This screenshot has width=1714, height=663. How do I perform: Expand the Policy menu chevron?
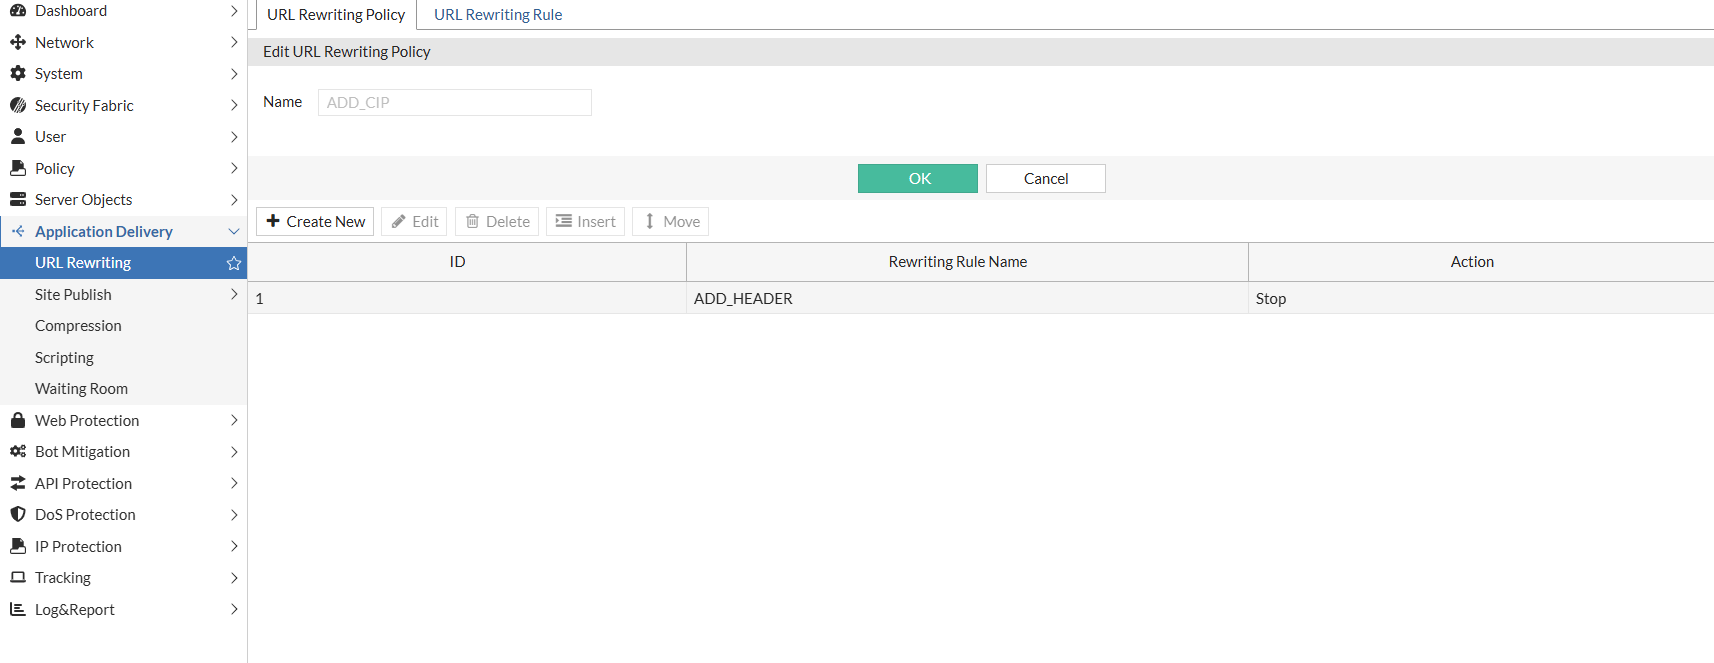pos(234,168)
